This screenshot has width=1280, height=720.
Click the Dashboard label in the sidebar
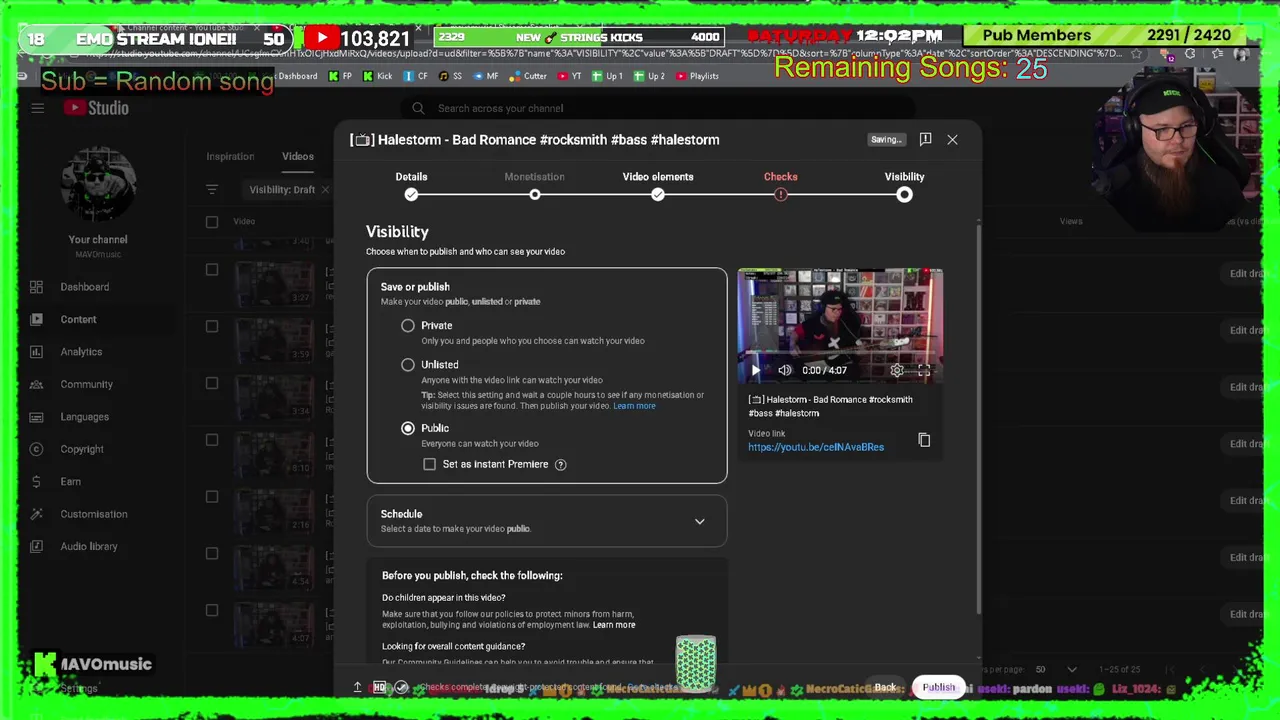[x=85, y=287]
